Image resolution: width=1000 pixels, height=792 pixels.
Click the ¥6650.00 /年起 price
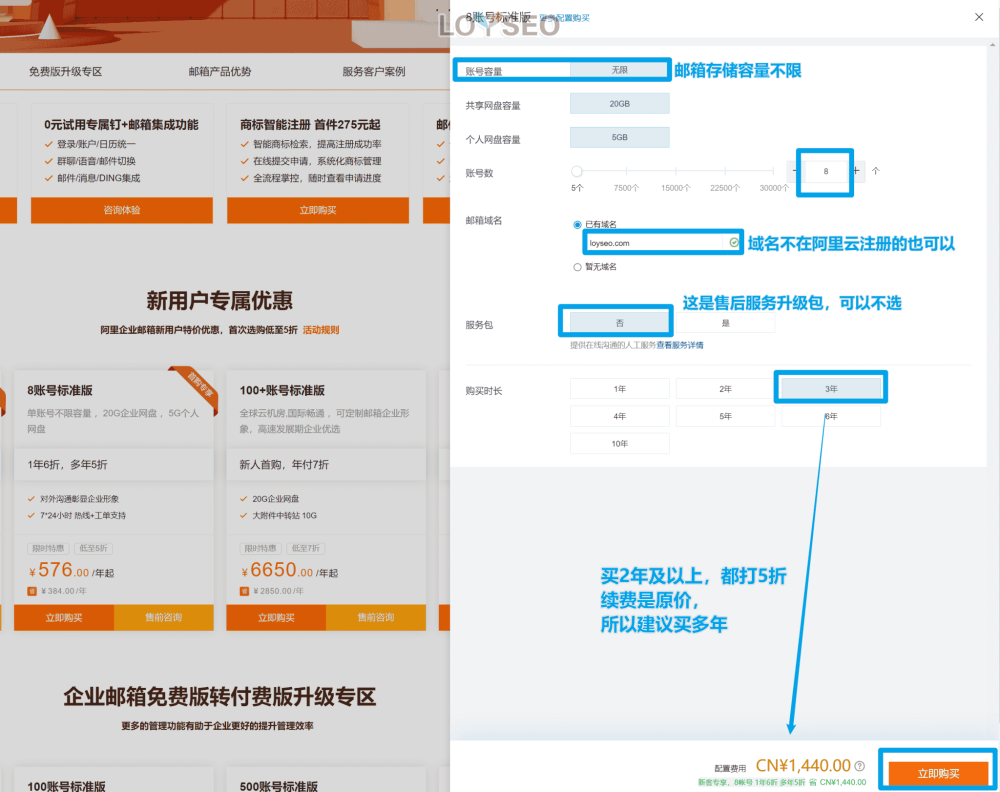point(290,570)
